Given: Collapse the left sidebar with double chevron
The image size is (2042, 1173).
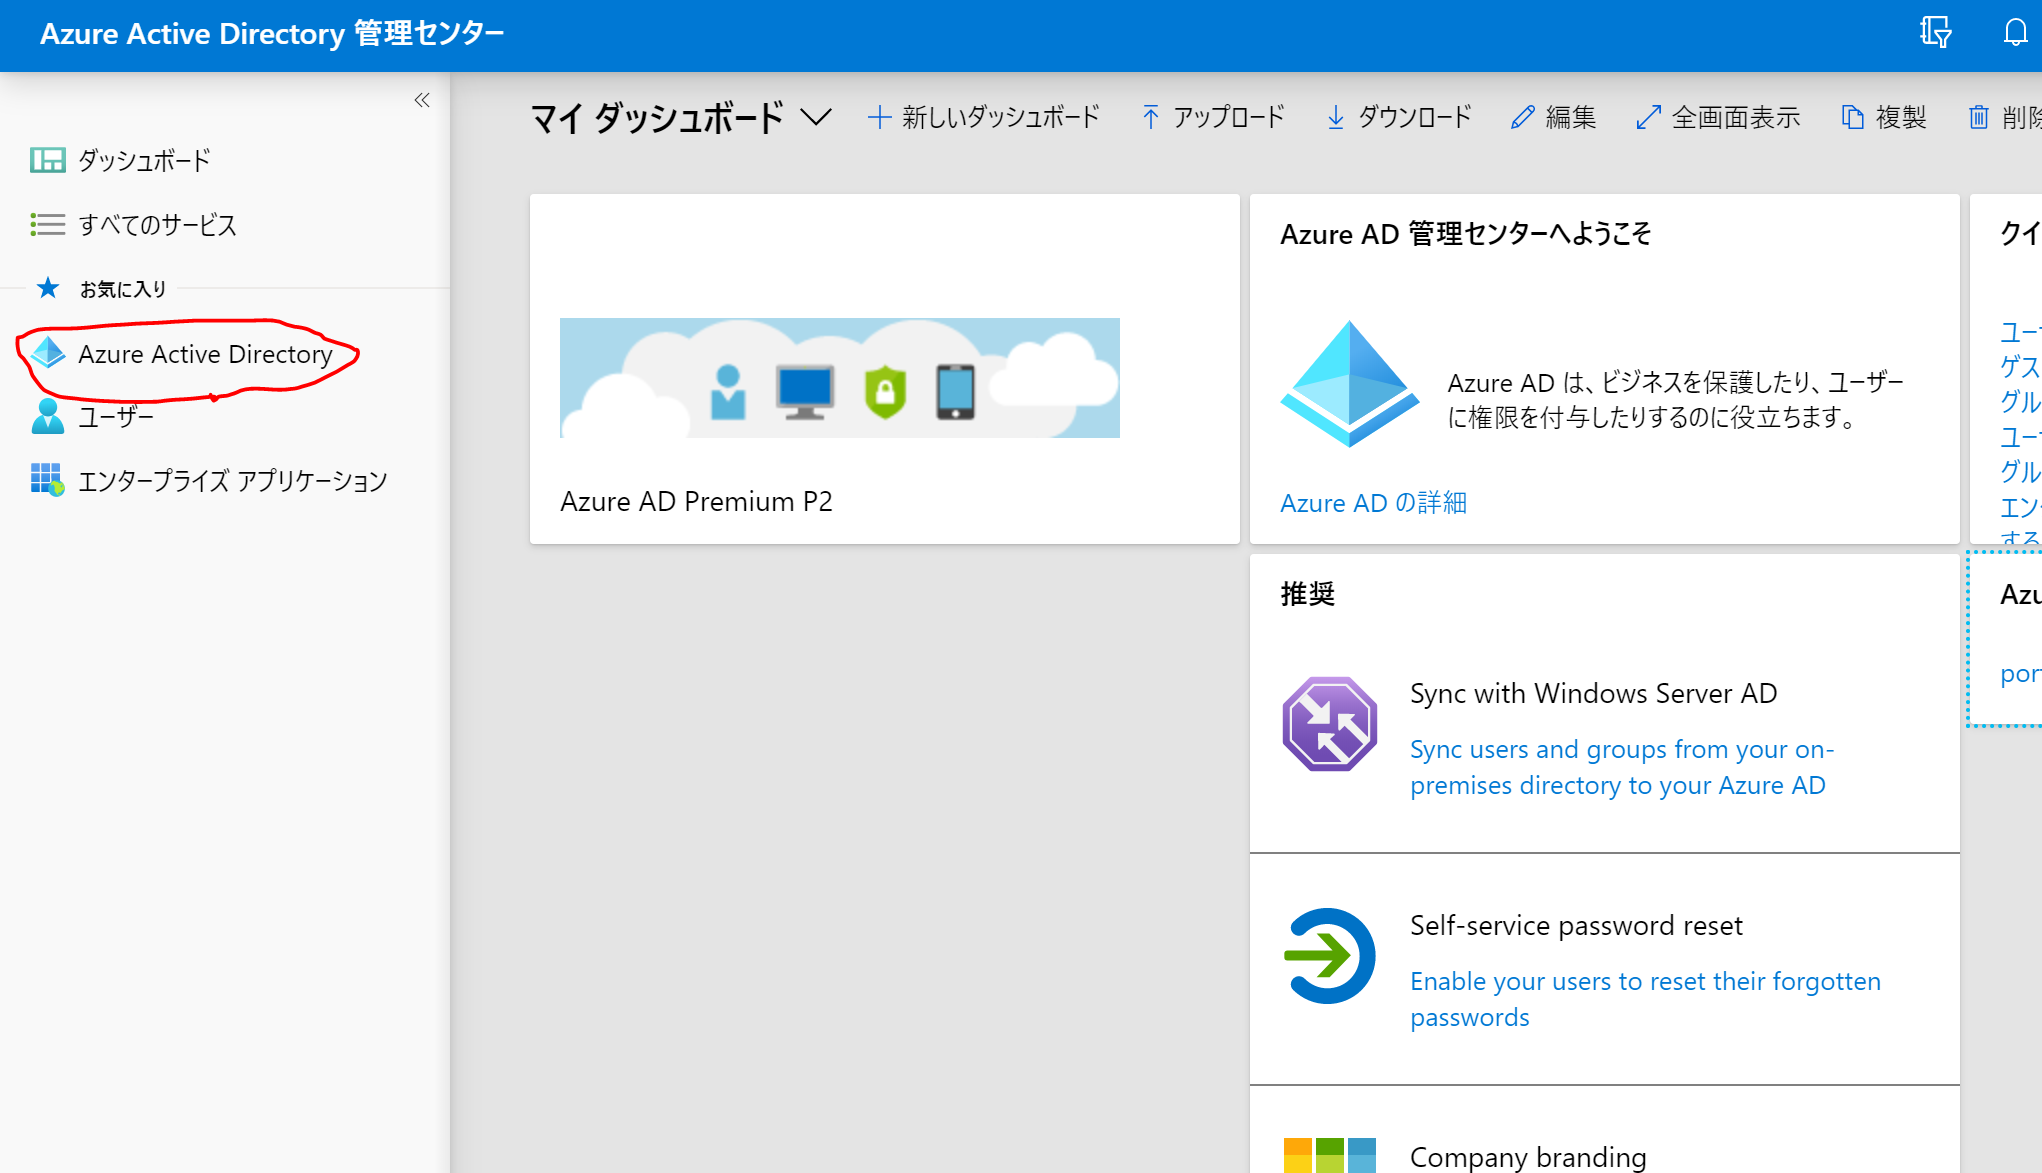Looking at the screenshot, I should click(x=422, y=100).
